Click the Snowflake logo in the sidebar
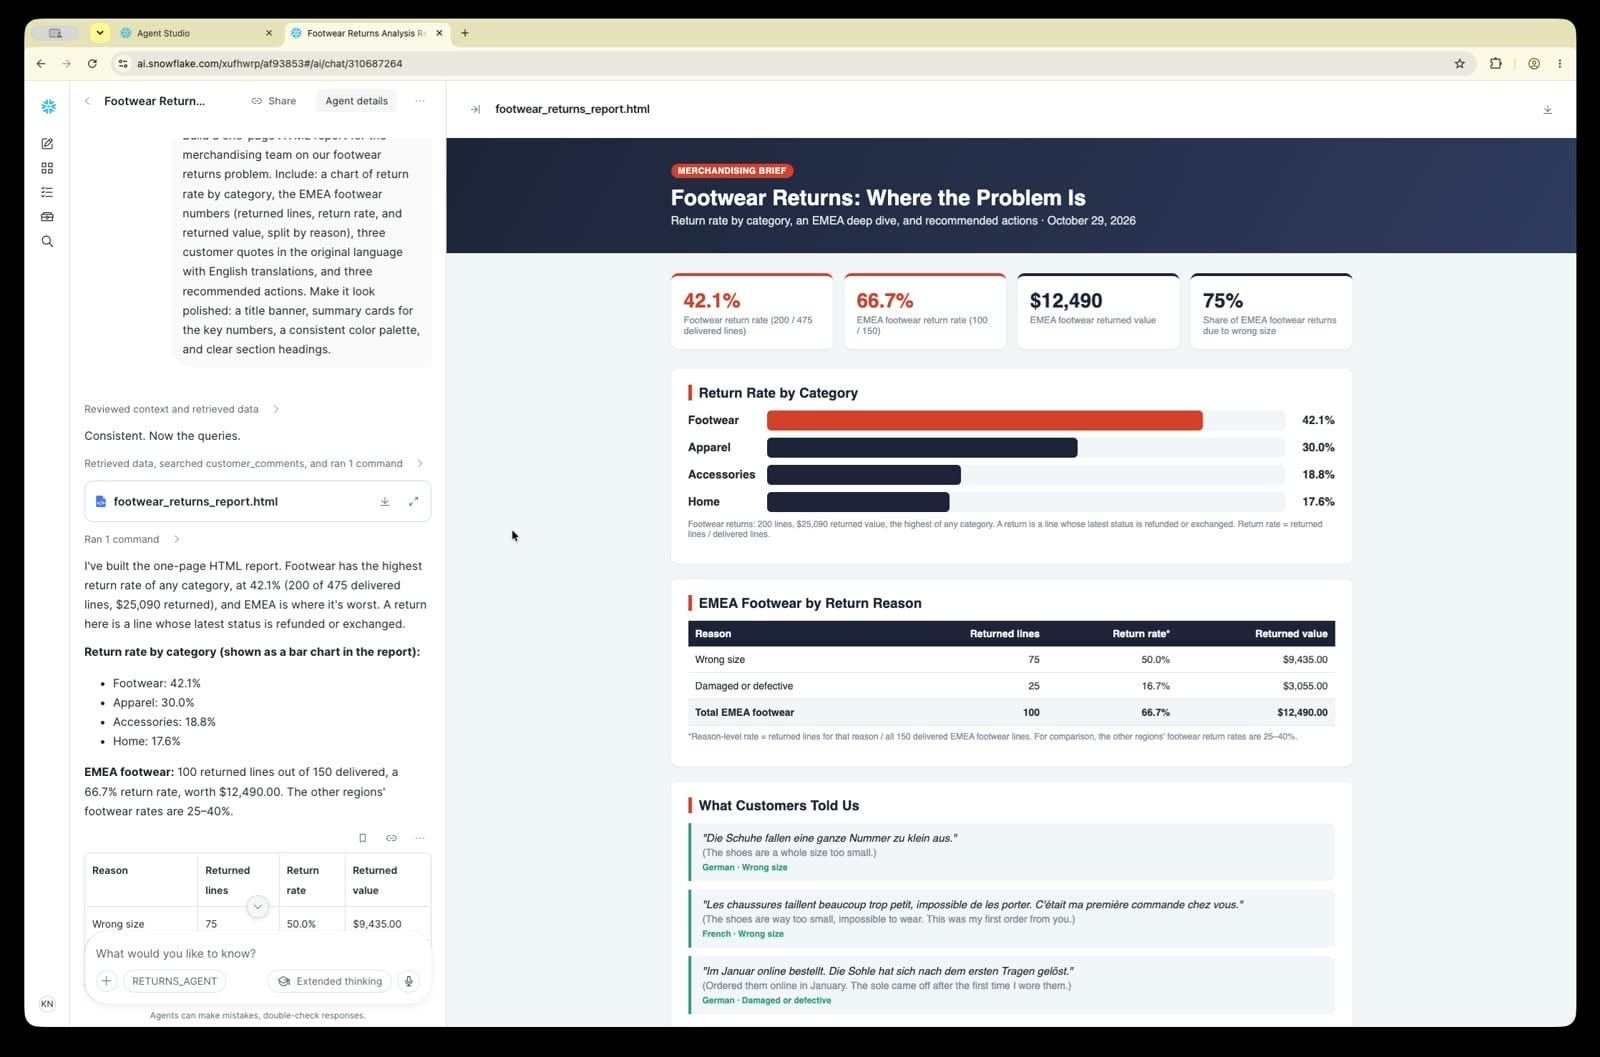This screenshot has width=1600, height=1057. pyautogui.click(x=48, y=106)
